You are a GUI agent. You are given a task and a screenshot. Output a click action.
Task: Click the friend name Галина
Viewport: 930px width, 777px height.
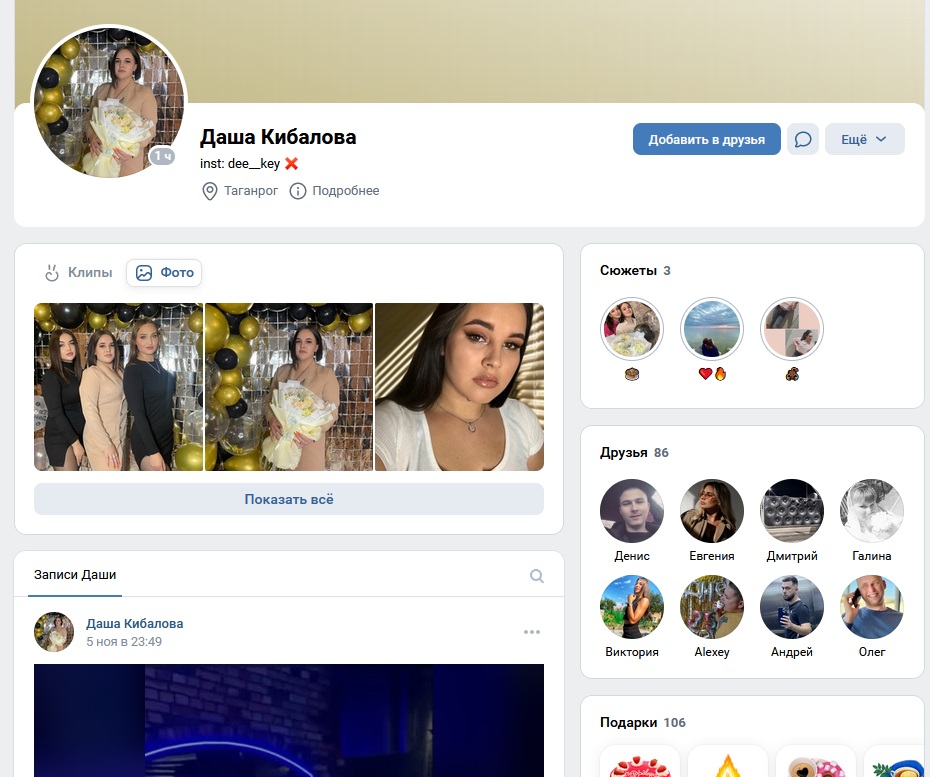coord(872,556)
